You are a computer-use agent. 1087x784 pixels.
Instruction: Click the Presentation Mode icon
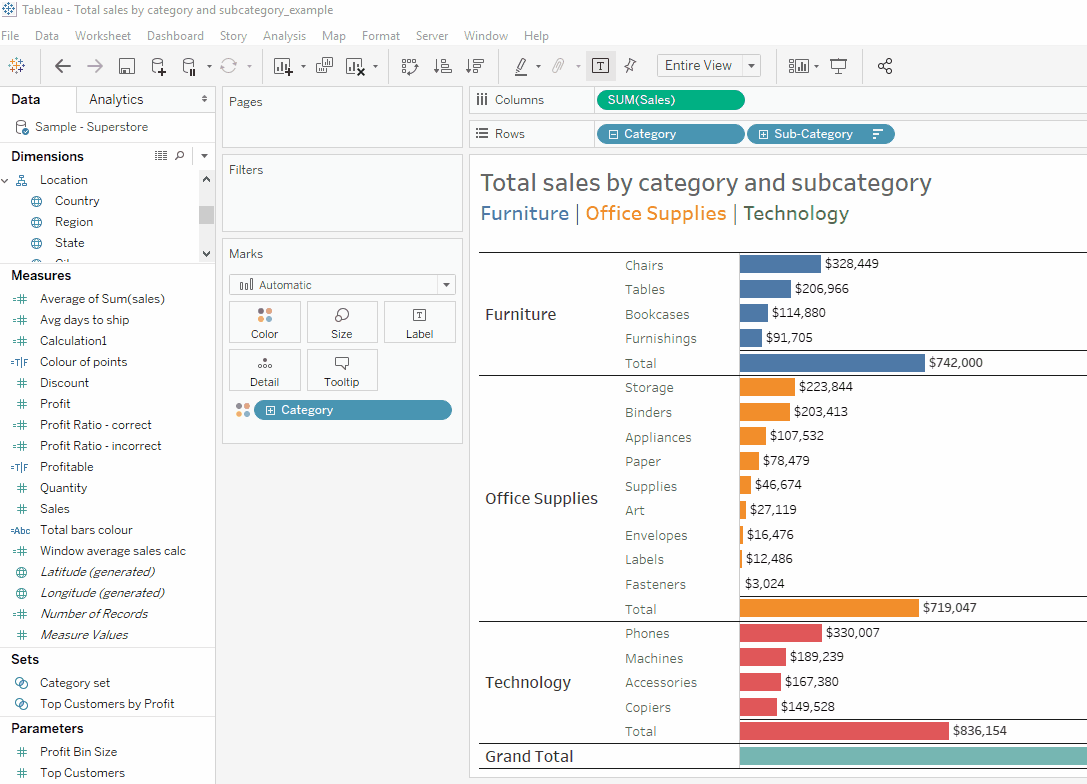click(839, 66)
